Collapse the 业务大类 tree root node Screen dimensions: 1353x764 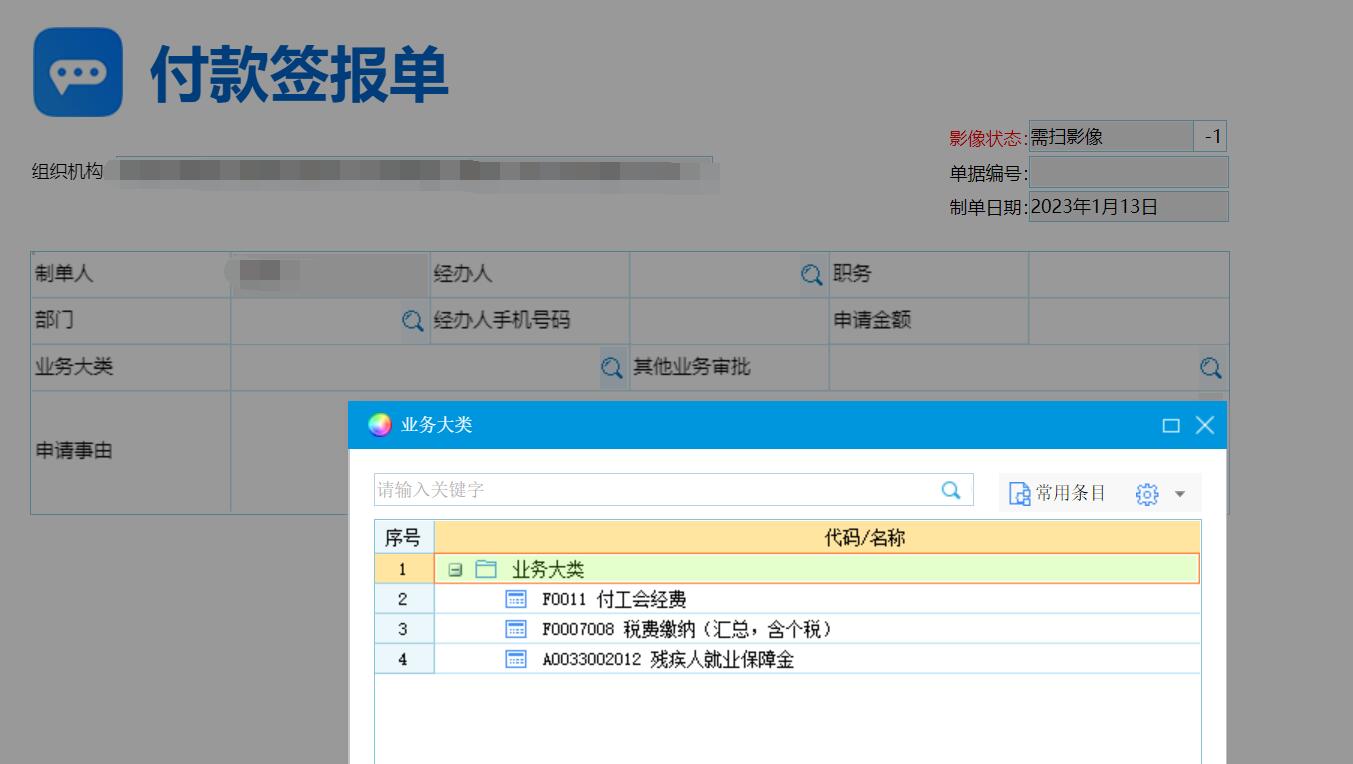(x=455, y=570)
